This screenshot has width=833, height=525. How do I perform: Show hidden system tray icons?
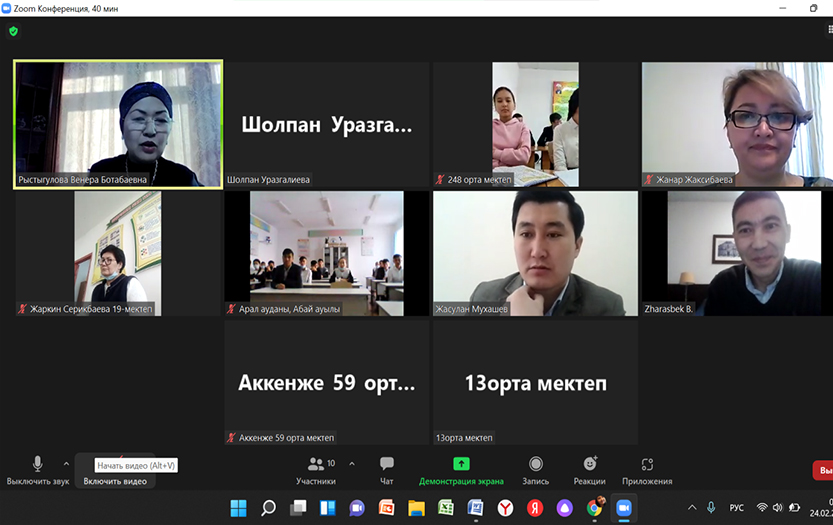(691, 508)
